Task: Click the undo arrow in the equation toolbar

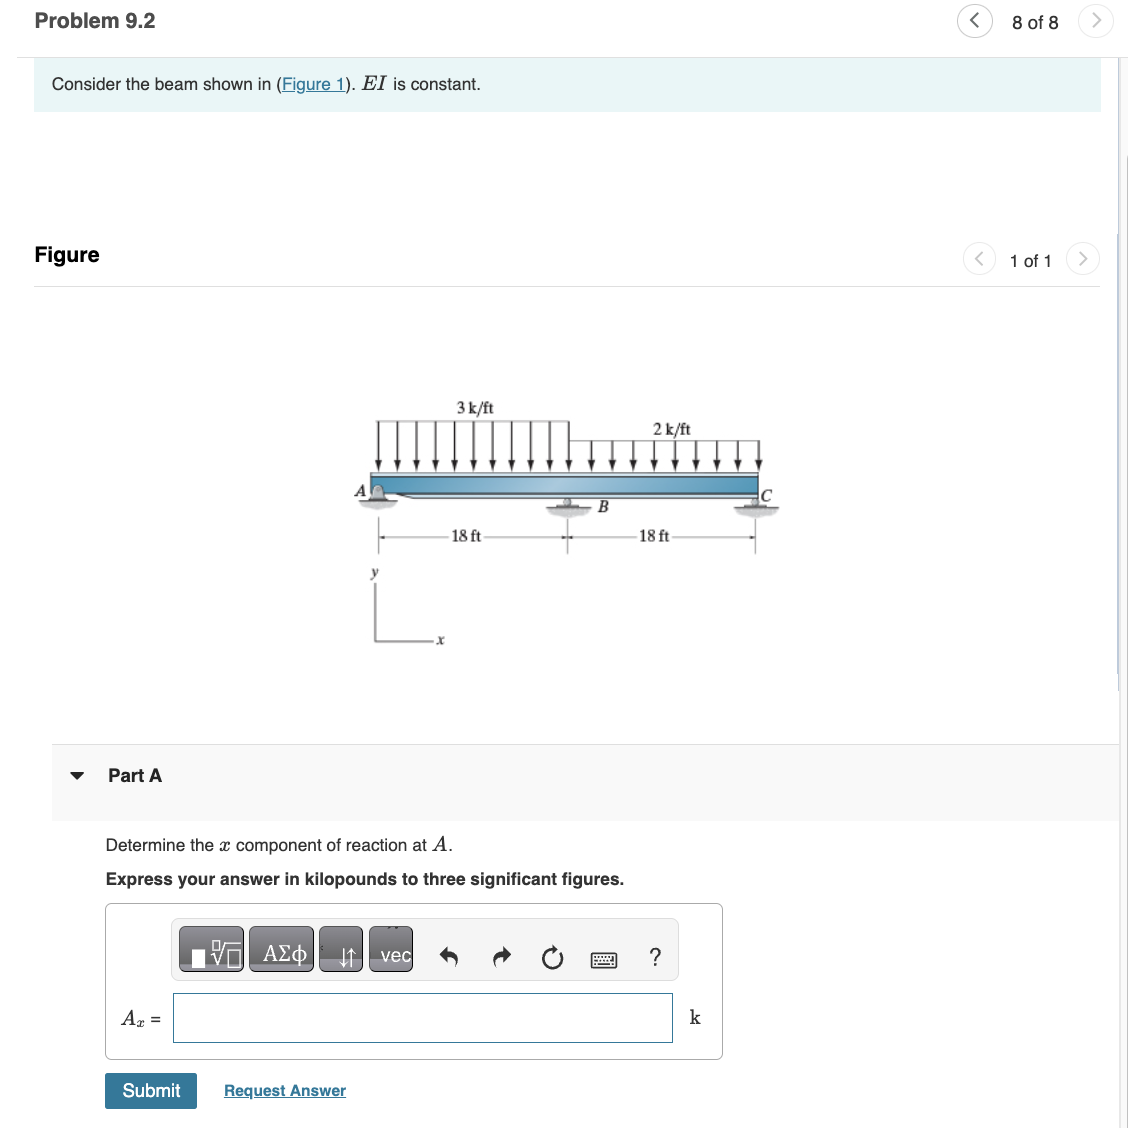Action: tap(448, 956)
